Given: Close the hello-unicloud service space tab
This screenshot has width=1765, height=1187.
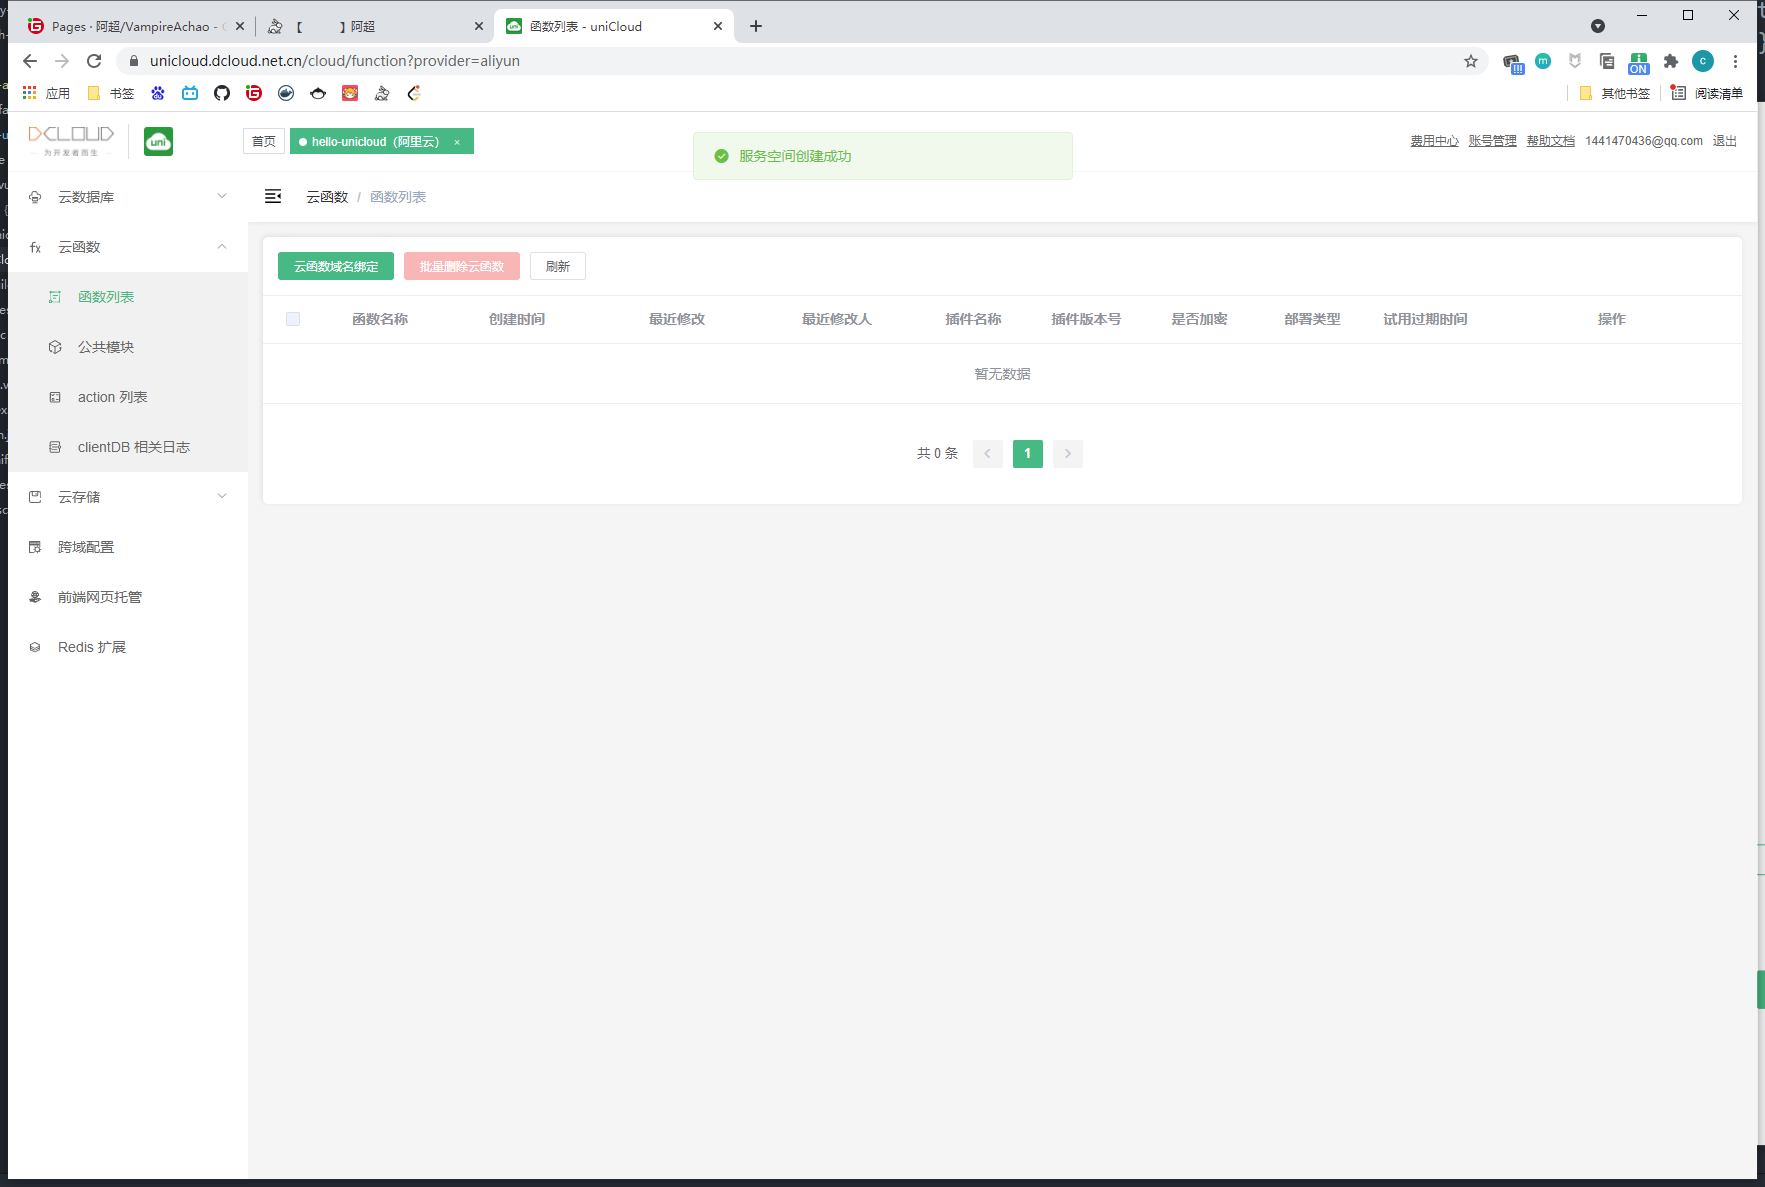Looking at the screenshot, I should click(457, 142).
